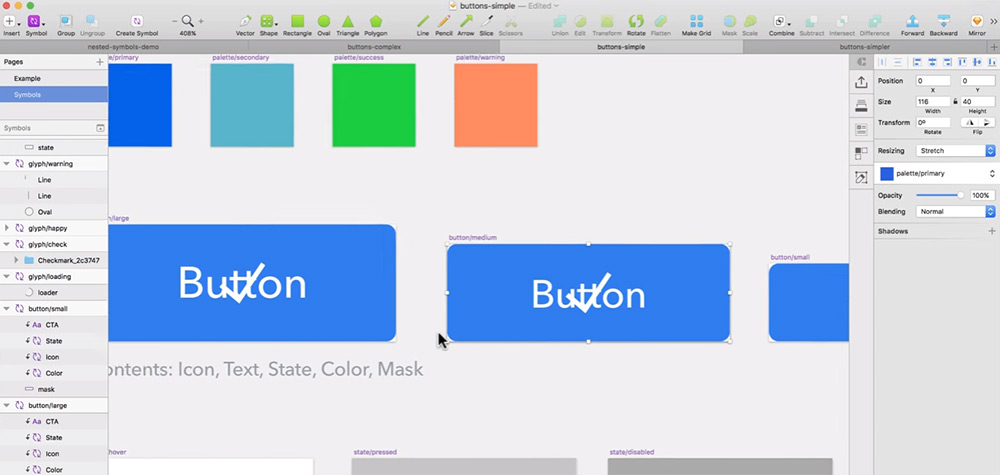Click the align right edges icon
Screen dimensions: 1000x475
pos(947,62)
